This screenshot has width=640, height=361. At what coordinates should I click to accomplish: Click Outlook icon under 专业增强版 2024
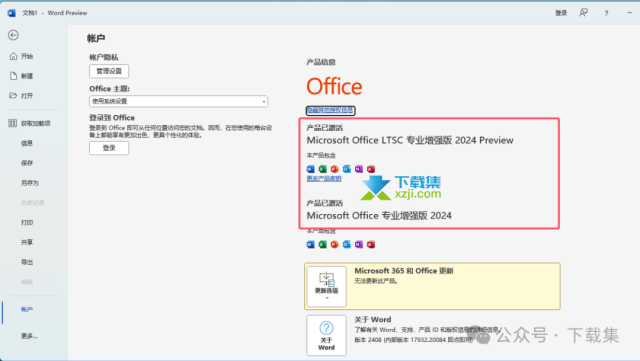pos(347,245)
